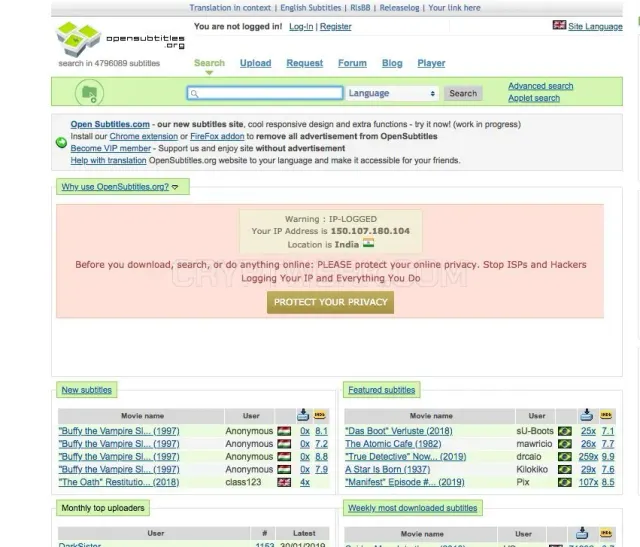Click 259x download count for True Detective
Viewport: 640px width, 547px height.
(x=588, y=456)
